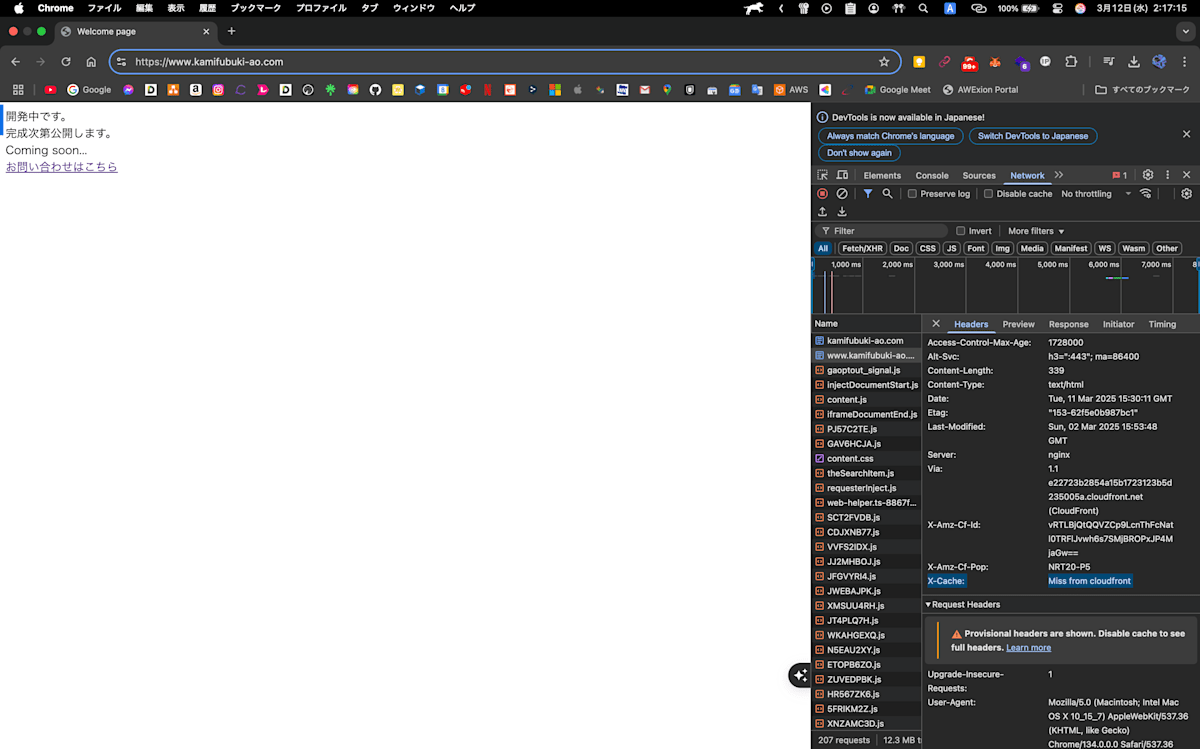
Task: Click the Don't show again button
Action: click(x=859, y=153)
